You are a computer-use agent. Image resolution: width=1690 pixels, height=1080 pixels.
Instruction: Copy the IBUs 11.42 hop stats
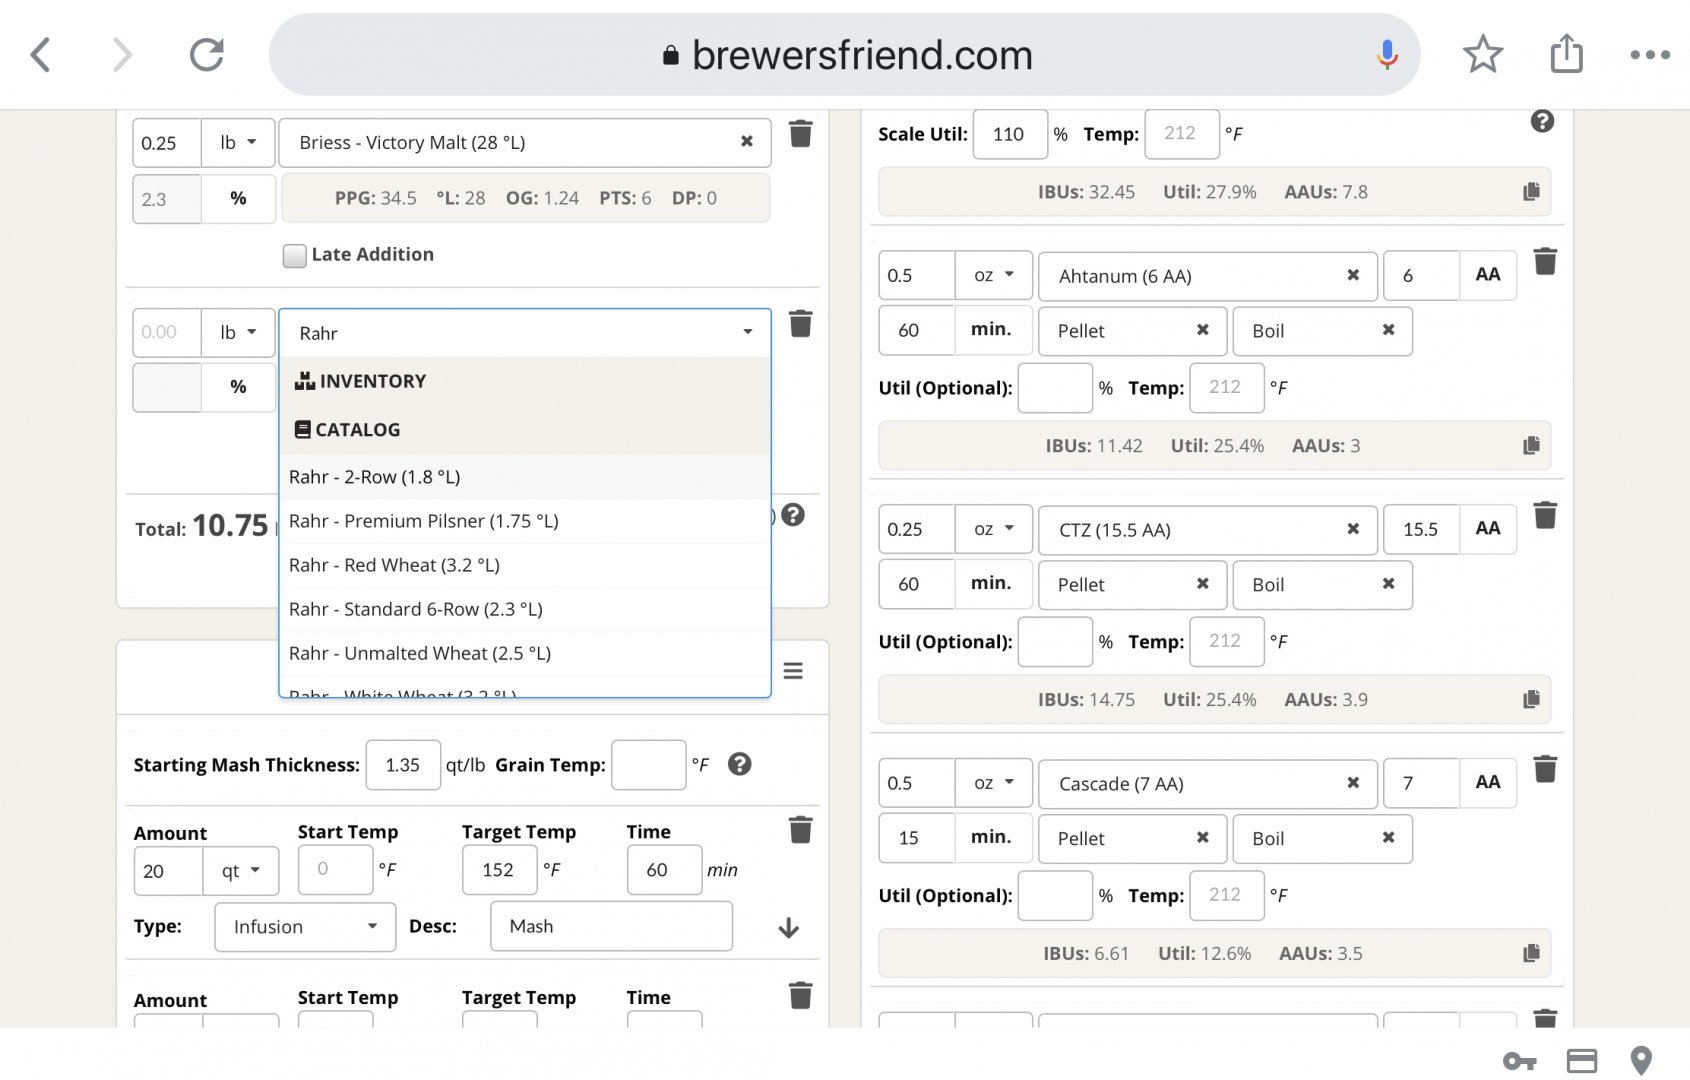pos(1531,446)
